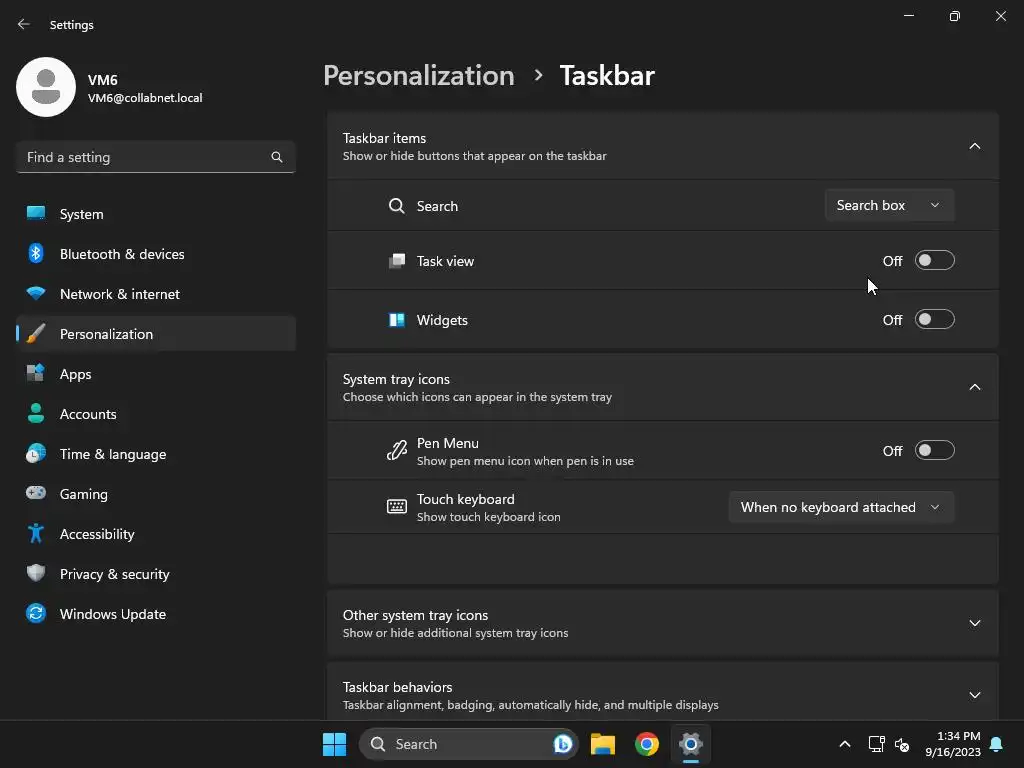Screen dimensions: 1024x768
Task: Open the Touch keyboard dropdown
Action: pos(841,507)
